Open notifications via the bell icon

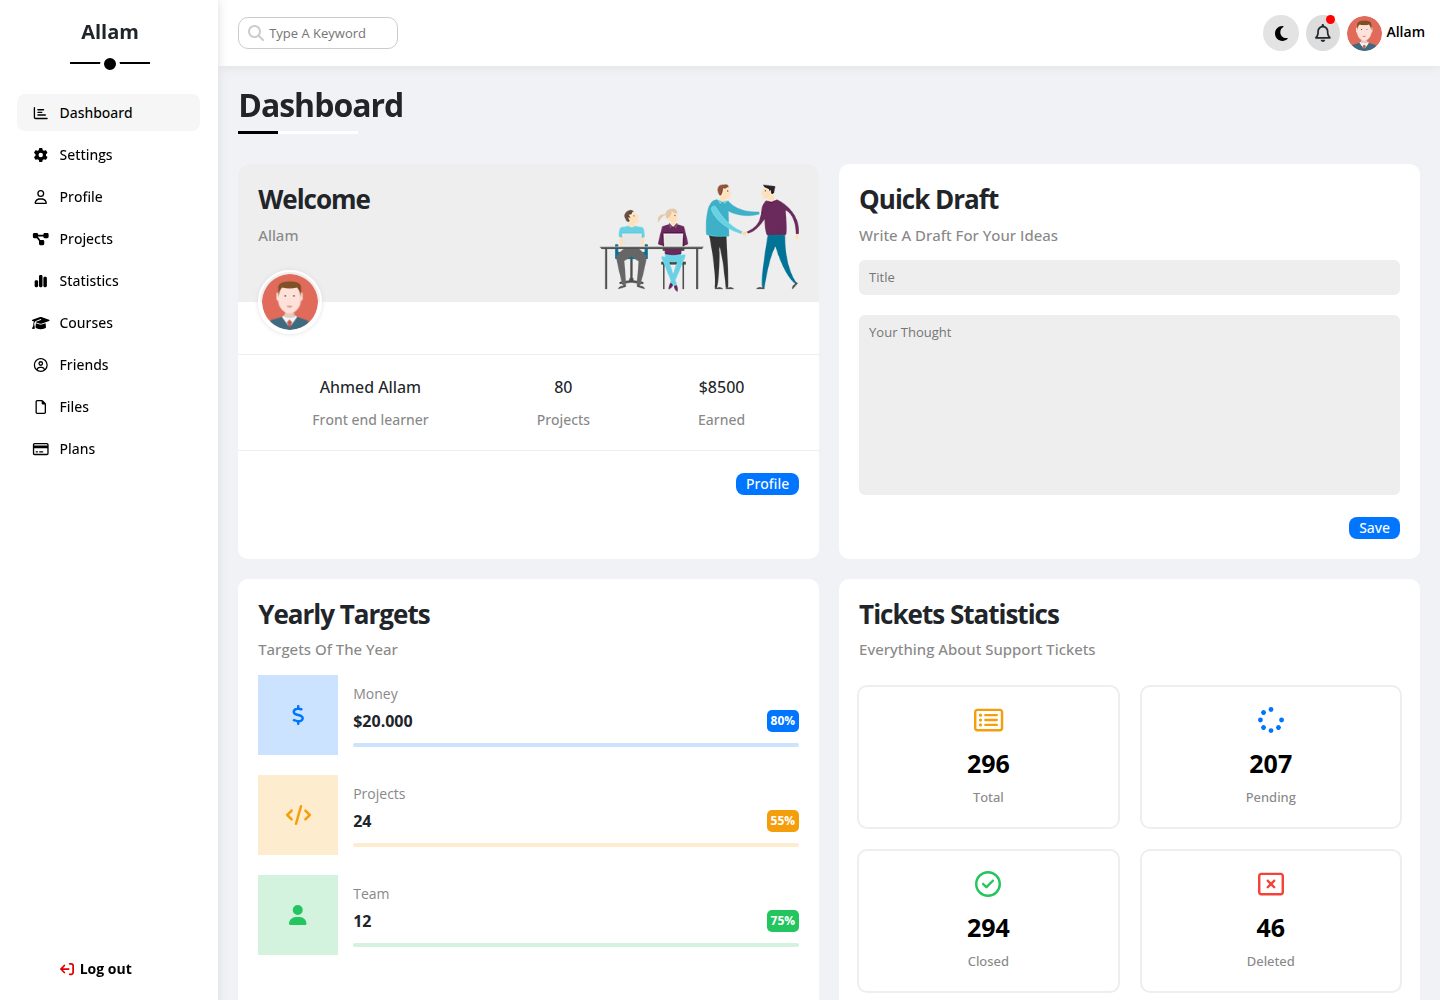(x=1323, y=33)
